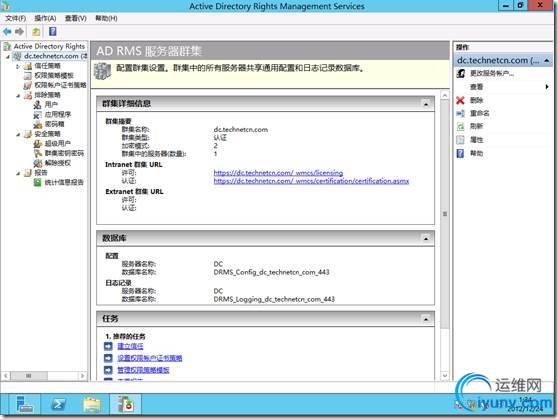Open the certification.asmx URL link
The height and width of the screenshot is (419, 558).
coord(311,181)
